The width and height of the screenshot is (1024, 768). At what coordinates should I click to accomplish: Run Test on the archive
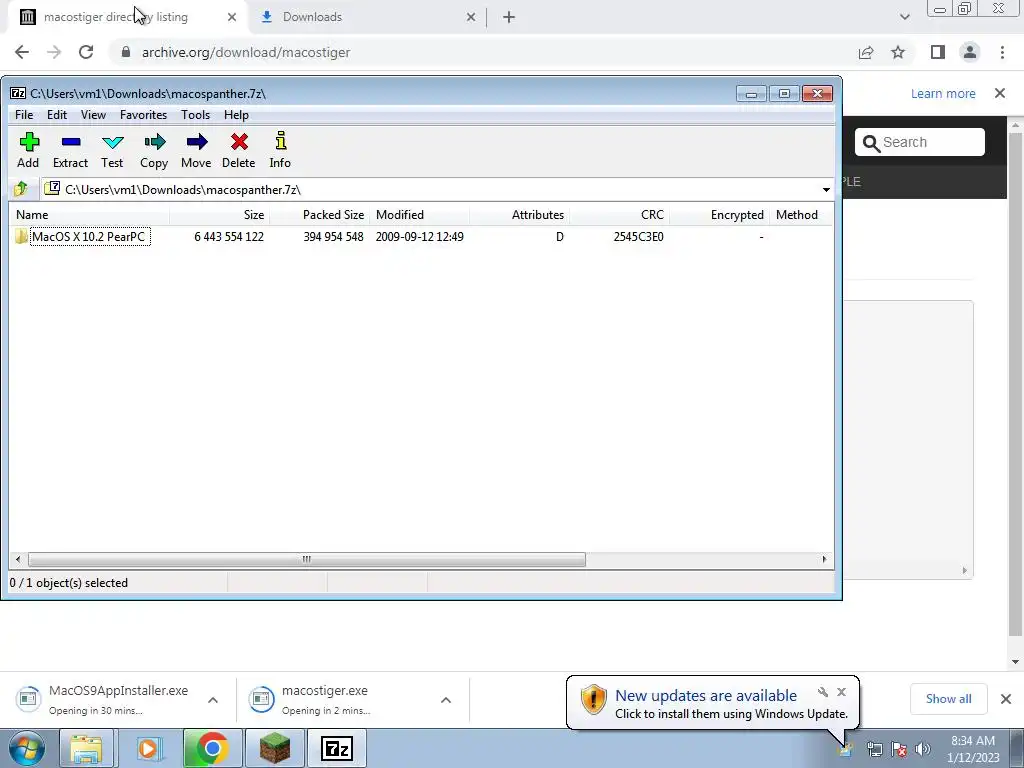tap(112, 150)
